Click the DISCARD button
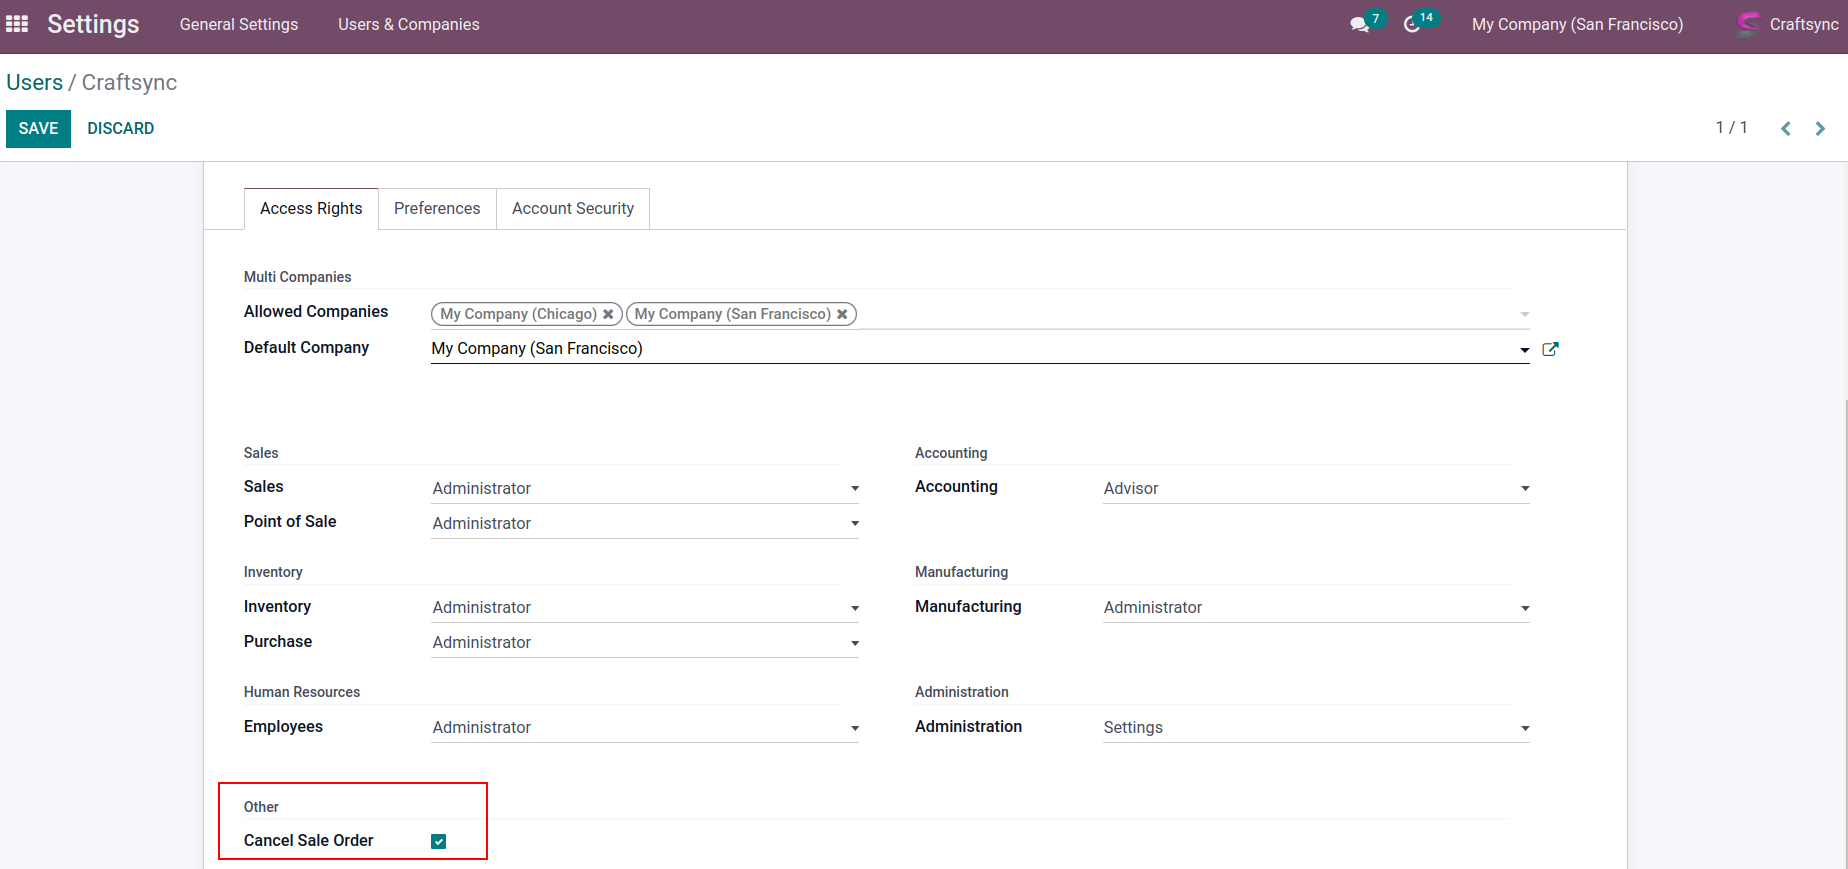 [x=120, y=128]
